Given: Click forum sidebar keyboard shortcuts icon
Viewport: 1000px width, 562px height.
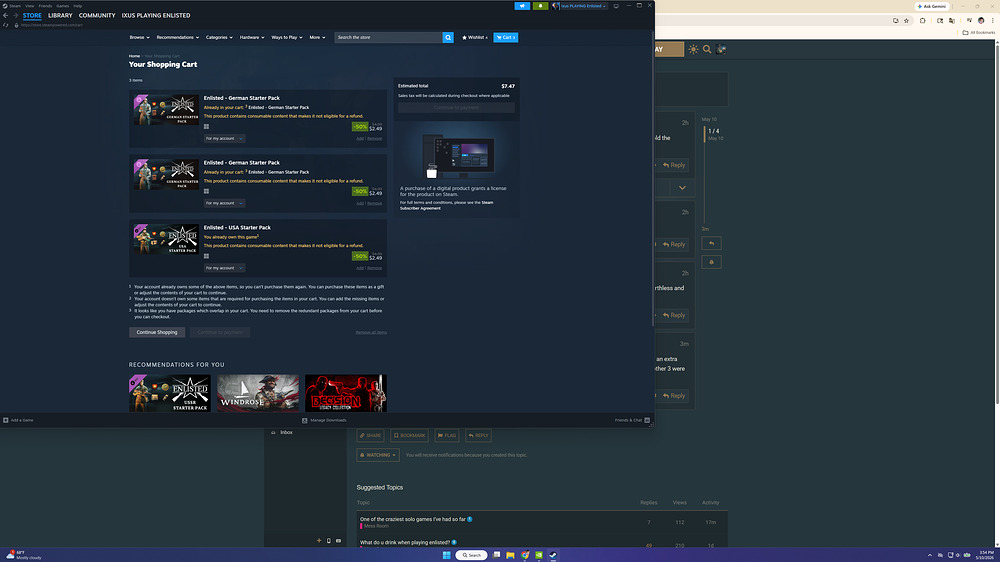Looking at the screenshot, I should point(339,541).
